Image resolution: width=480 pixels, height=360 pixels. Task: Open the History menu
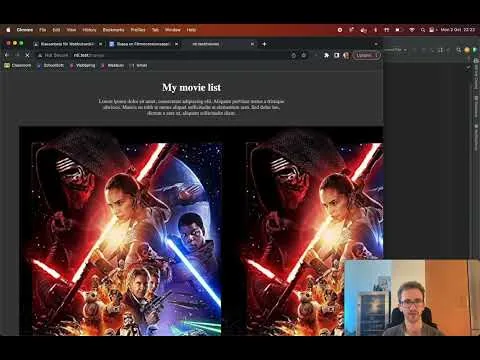[x=89, y=30]
